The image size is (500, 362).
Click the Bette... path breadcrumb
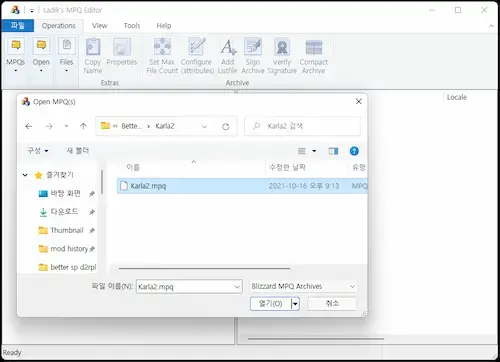(x=131, y=126)
